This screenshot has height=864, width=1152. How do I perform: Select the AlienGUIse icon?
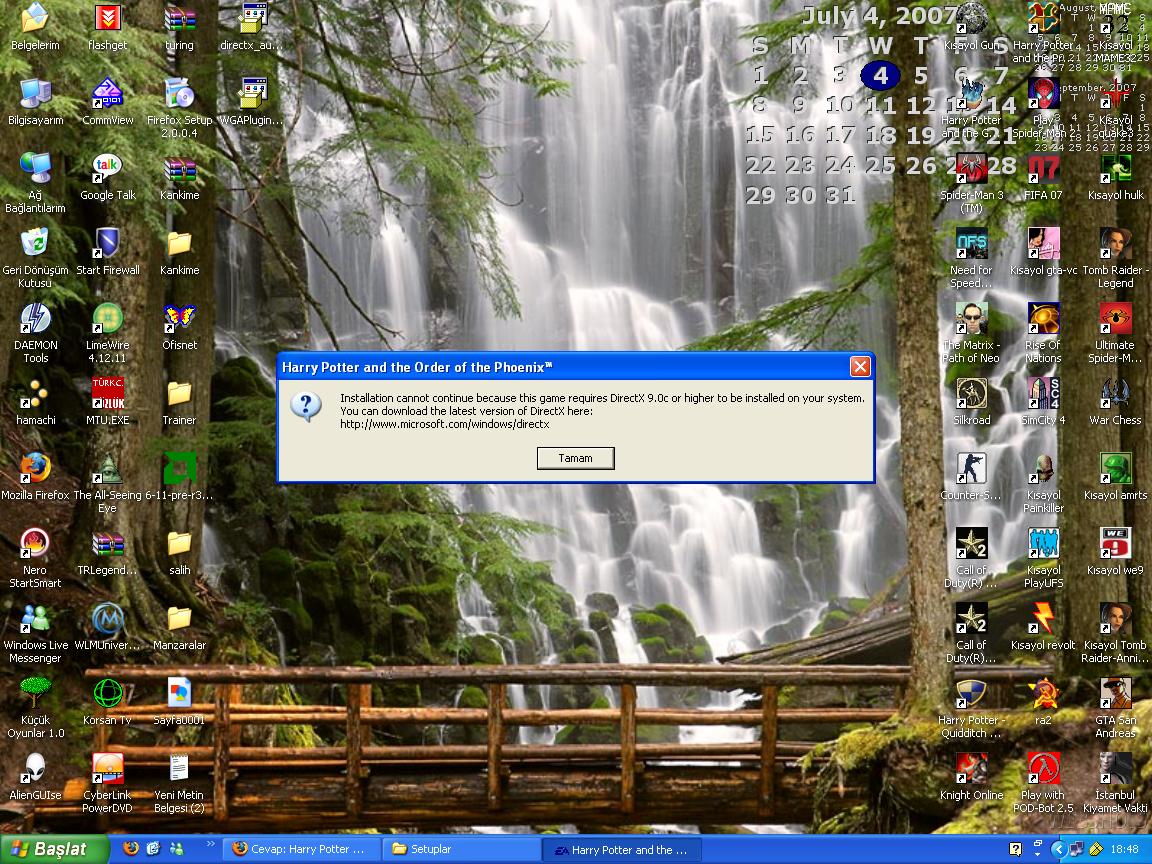click(x=35, y=777)
